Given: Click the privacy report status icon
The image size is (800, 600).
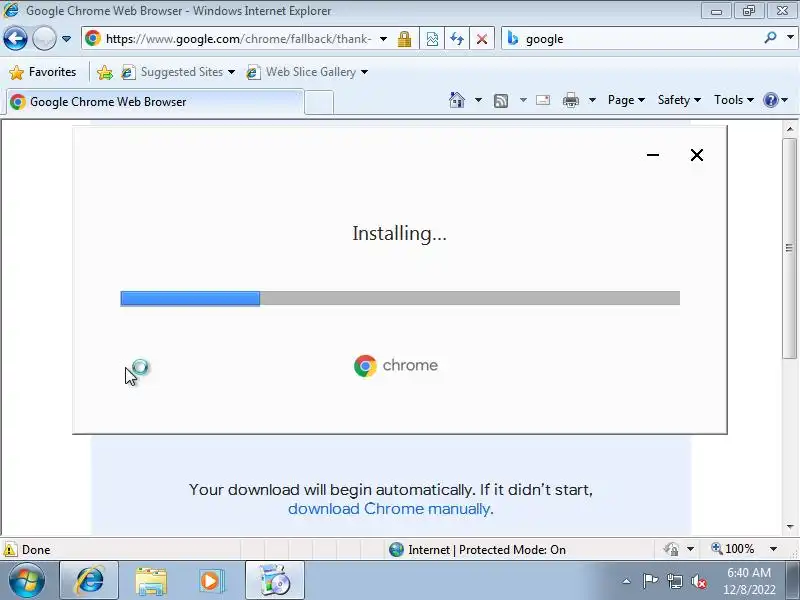Looking at the screenshot, I should tap(671, 549).
